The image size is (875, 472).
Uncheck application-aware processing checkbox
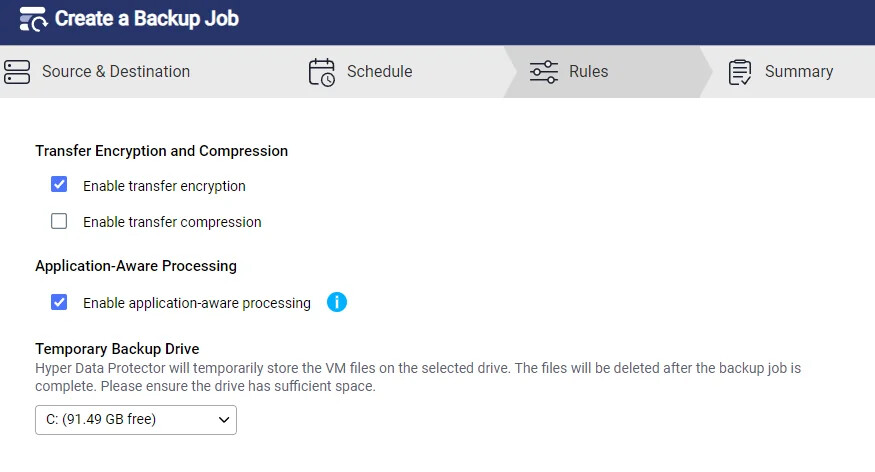coord(59,302)
